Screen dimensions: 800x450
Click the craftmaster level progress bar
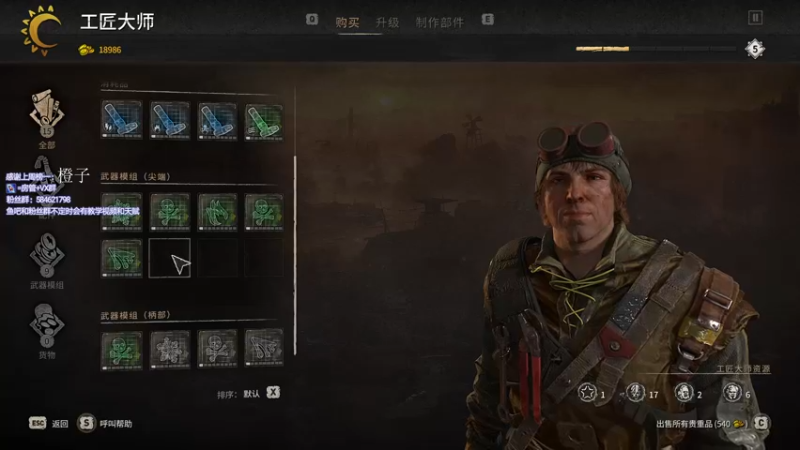(656, 49)
